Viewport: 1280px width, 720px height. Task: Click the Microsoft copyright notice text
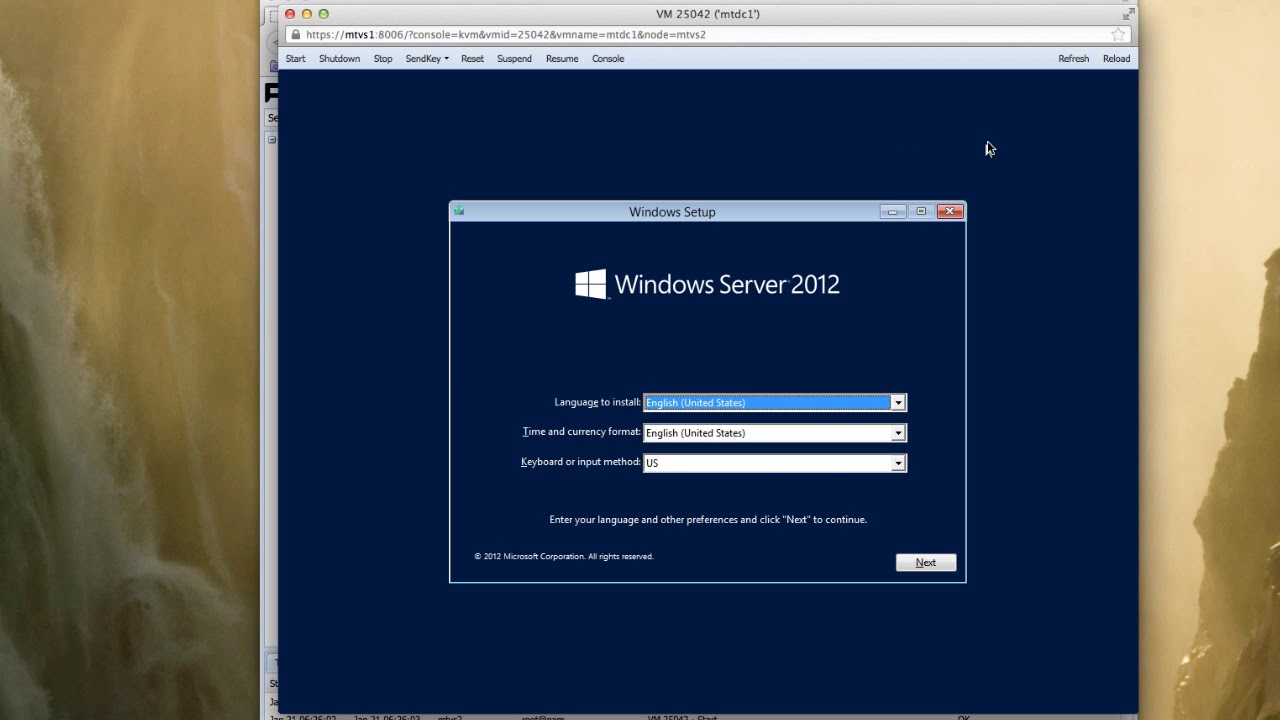click(564, 557)
